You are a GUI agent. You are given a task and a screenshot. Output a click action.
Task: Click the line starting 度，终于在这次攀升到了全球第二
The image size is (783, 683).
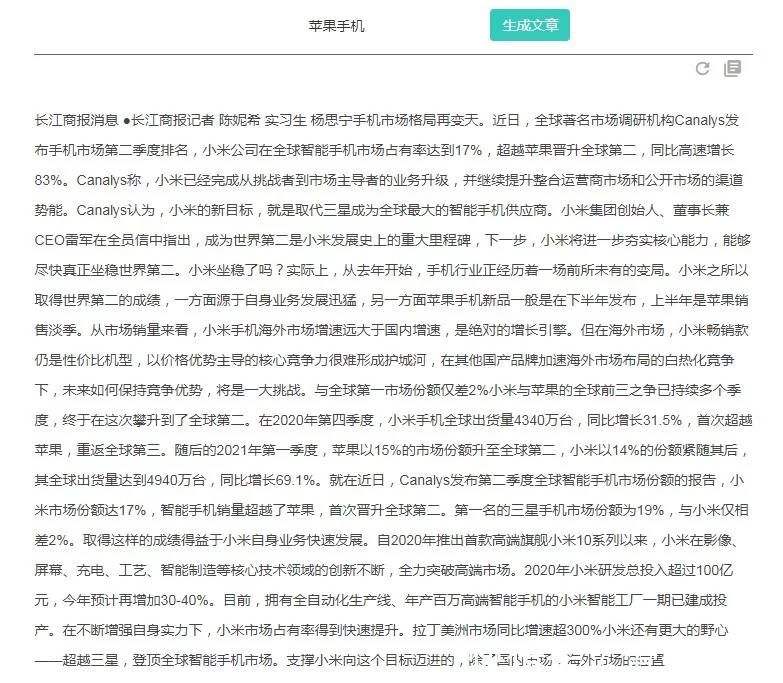tap(393, 420)
